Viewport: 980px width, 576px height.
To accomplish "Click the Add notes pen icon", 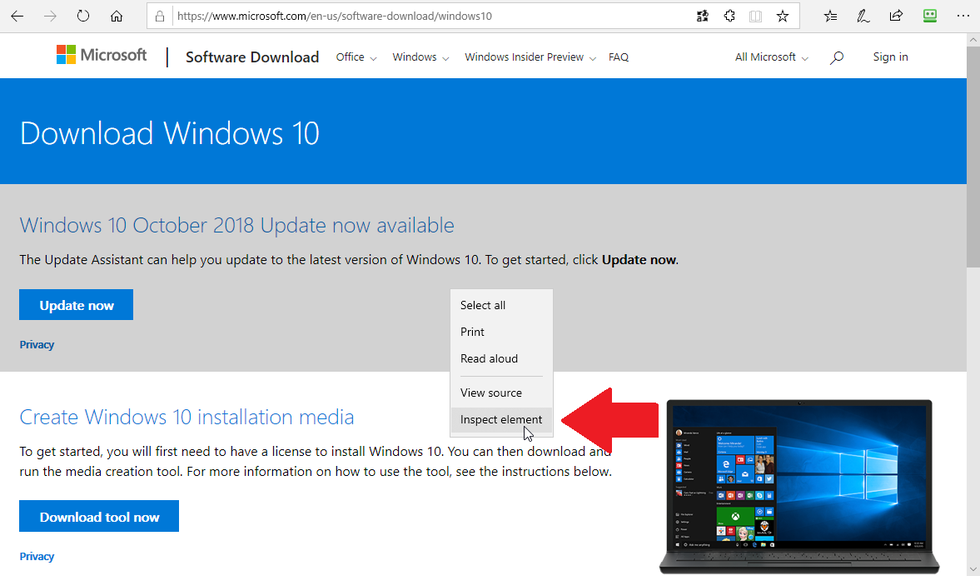I will point(863,16).
